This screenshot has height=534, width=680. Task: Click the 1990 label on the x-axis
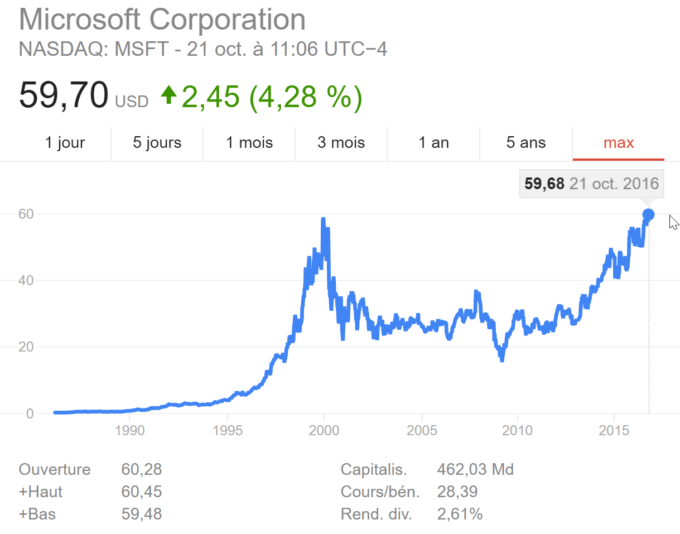click(x=130, y=430)
